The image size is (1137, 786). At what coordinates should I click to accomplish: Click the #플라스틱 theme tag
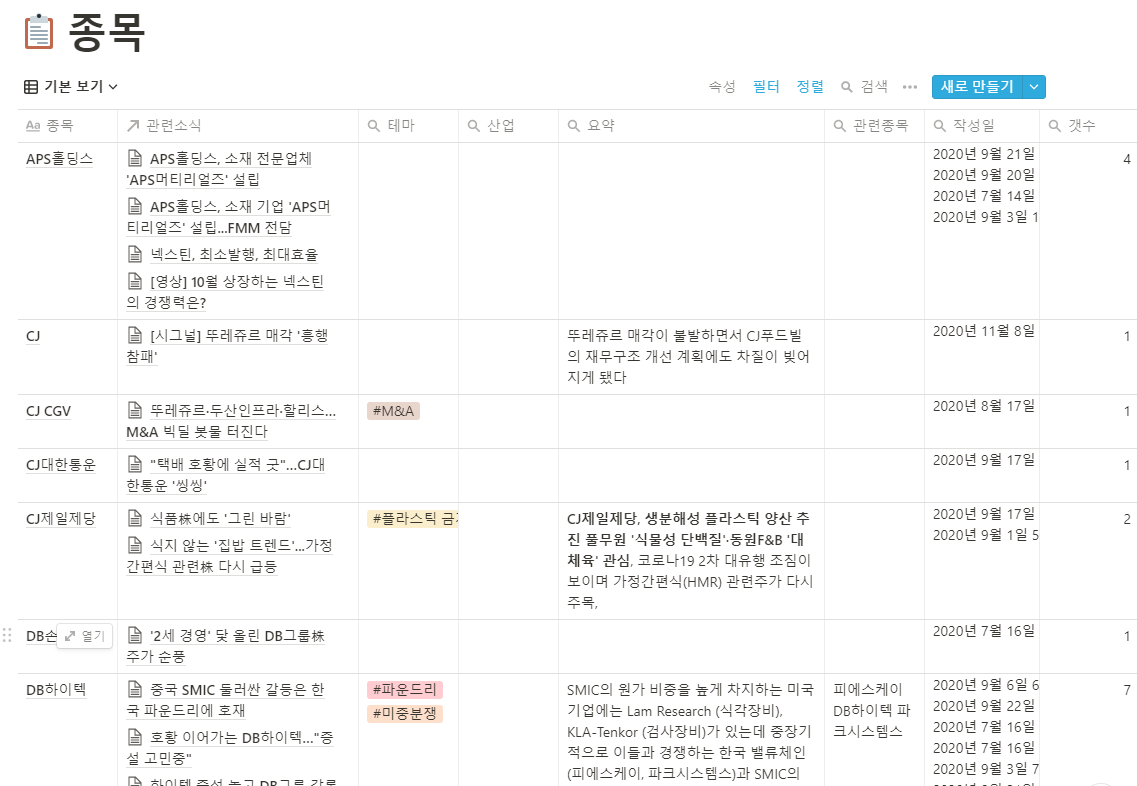413,518
